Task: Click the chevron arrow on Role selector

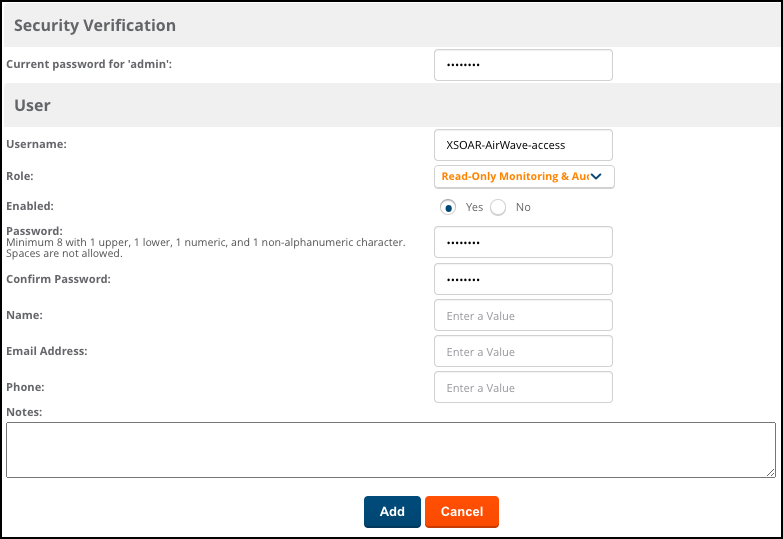Action: (596, 177)
